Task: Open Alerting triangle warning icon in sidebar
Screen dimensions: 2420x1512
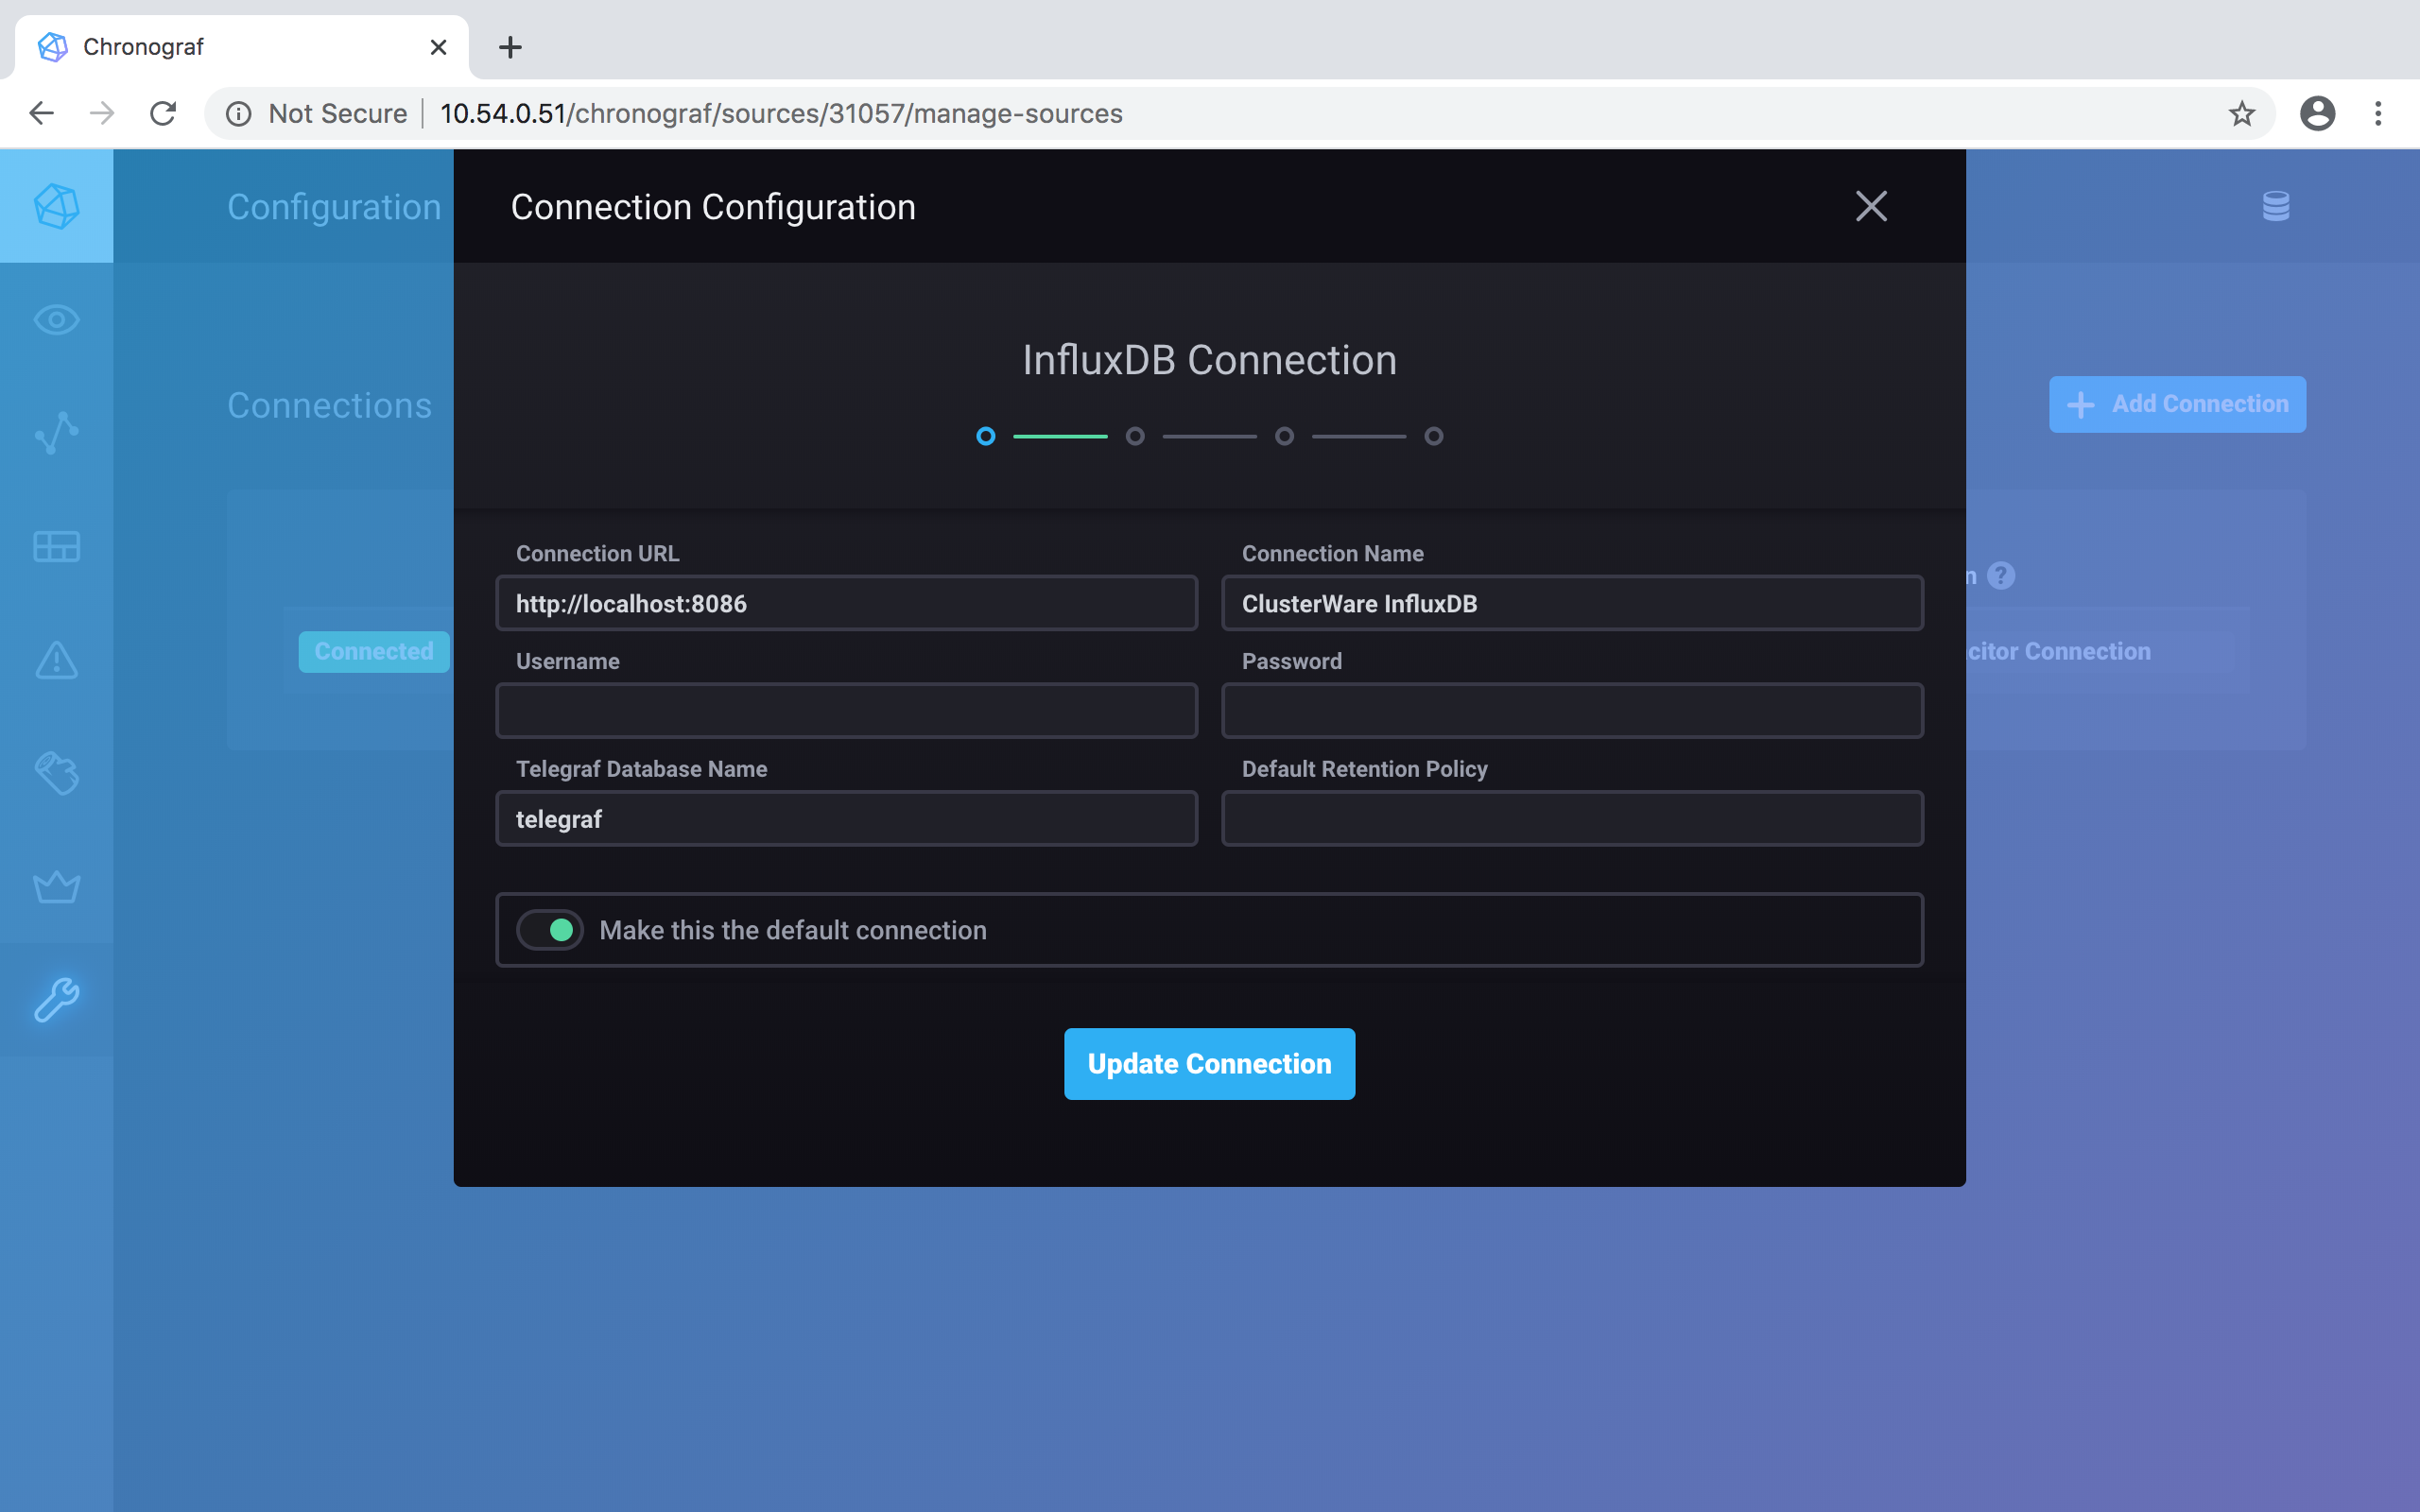Action: tap(56, 660)
